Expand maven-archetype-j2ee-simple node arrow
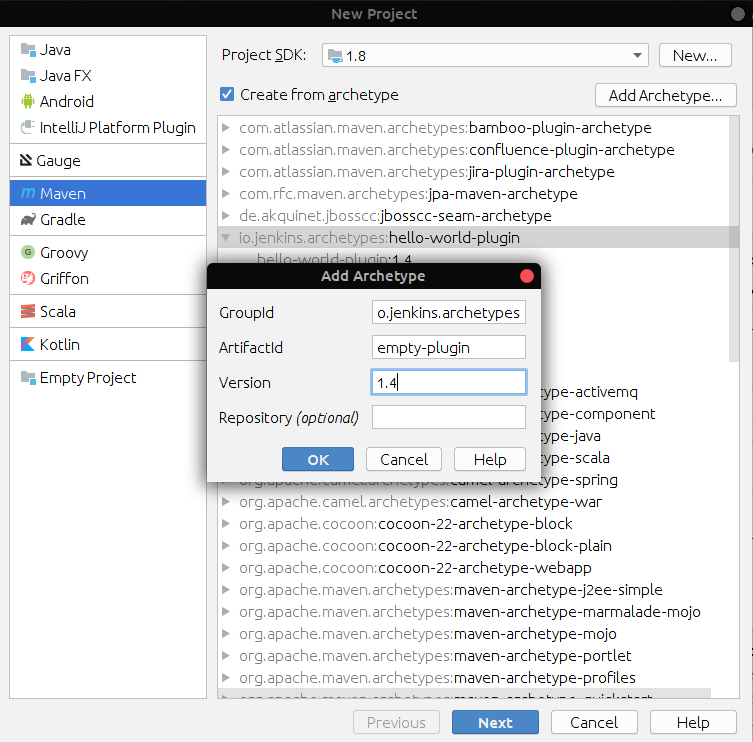The height and width of the screenshot is (742, 753). (x=225, y=590)
